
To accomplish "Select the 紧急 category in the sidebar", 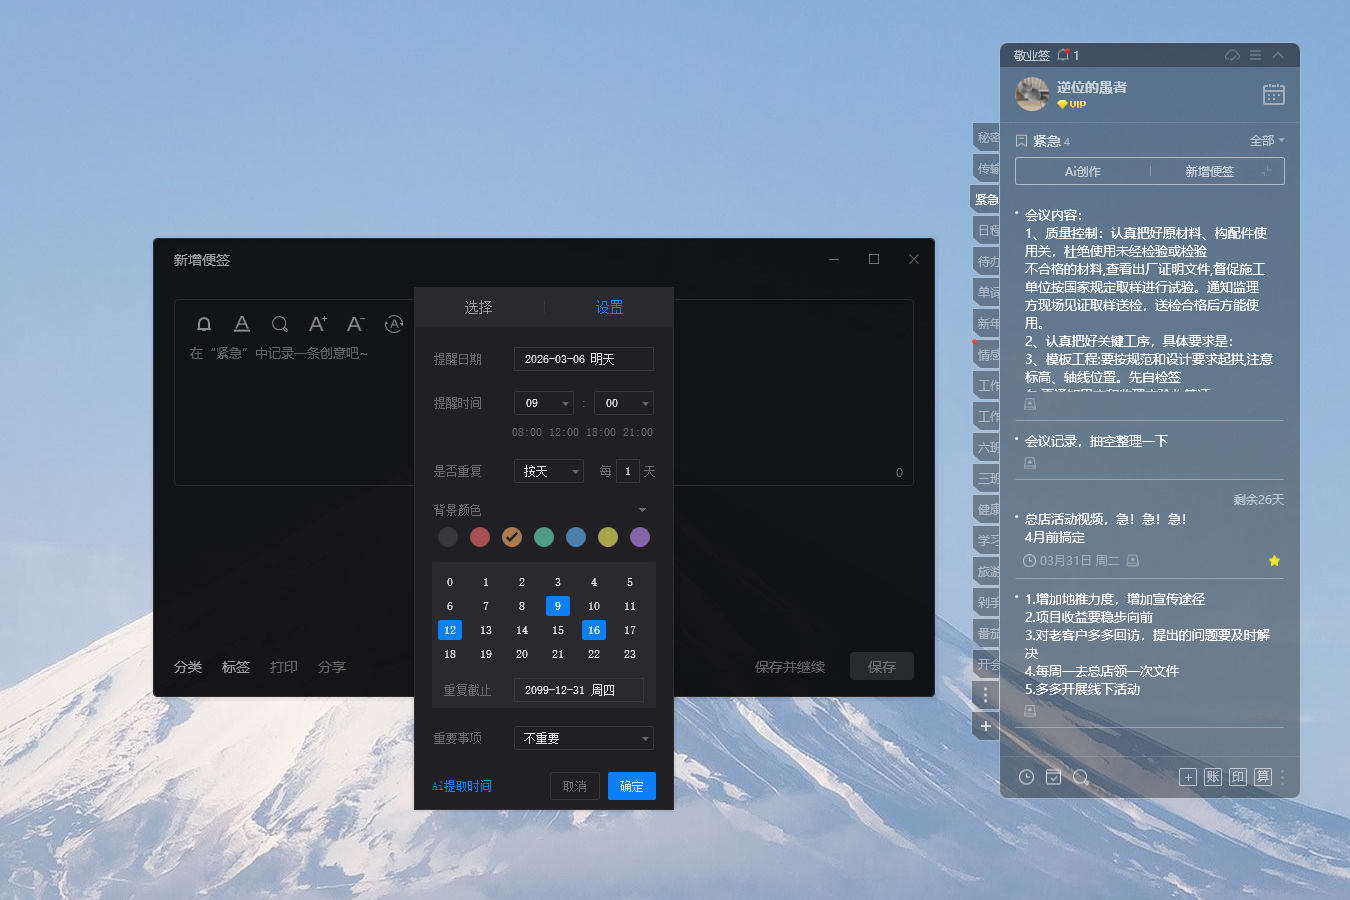I will pyautogui.click(x=985, y=199).
